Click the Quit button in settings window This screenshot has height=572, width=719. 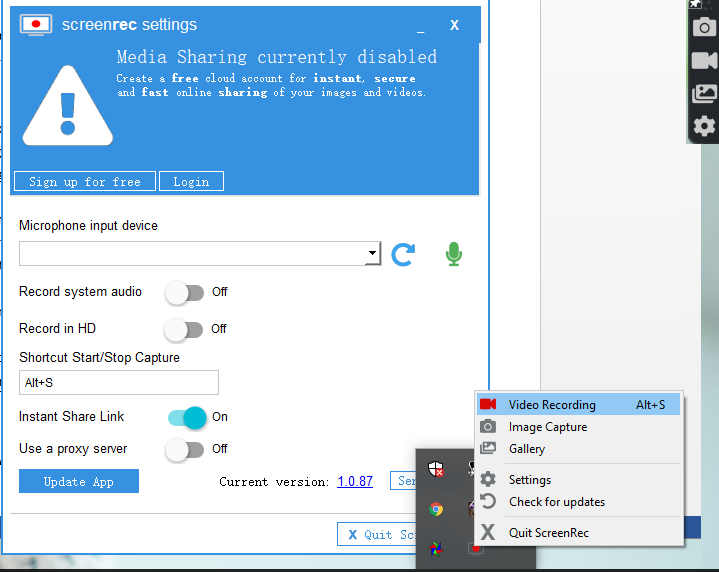coord(376,534)
